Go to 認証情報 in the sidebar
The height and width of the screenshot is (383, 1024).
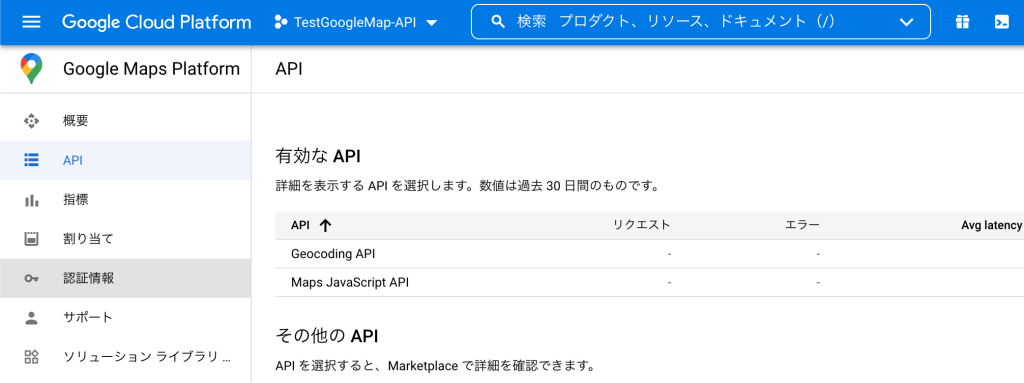coord(125,278)
